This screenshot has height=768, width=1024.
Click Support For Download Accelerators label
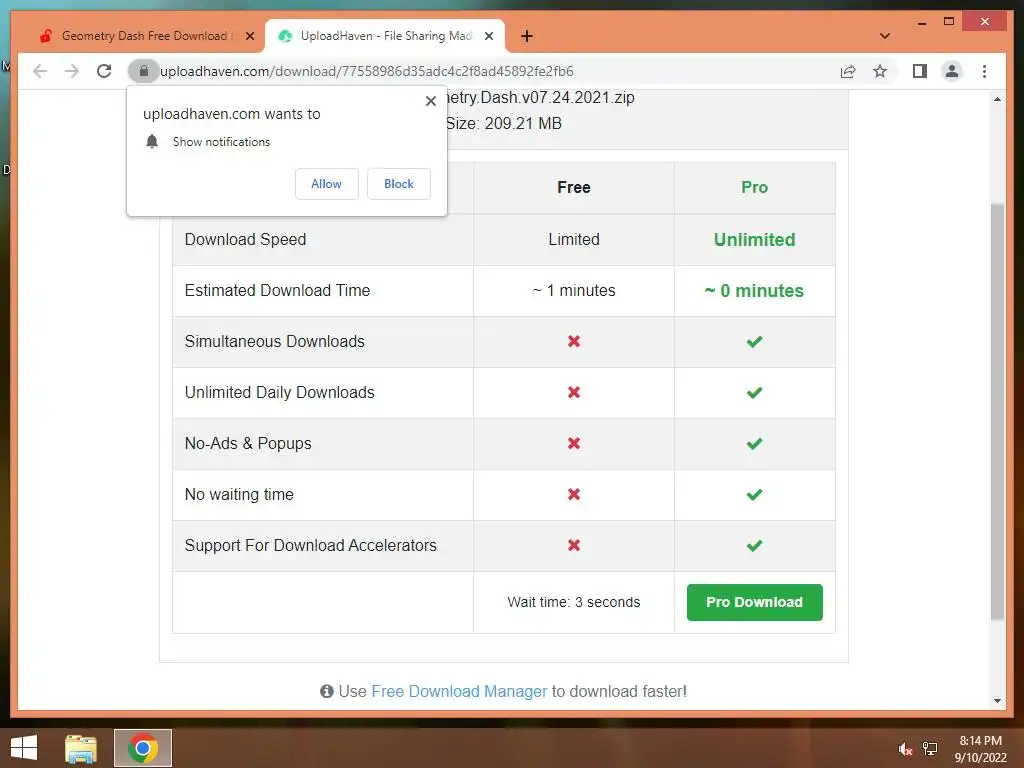click(x=311, y=545)
